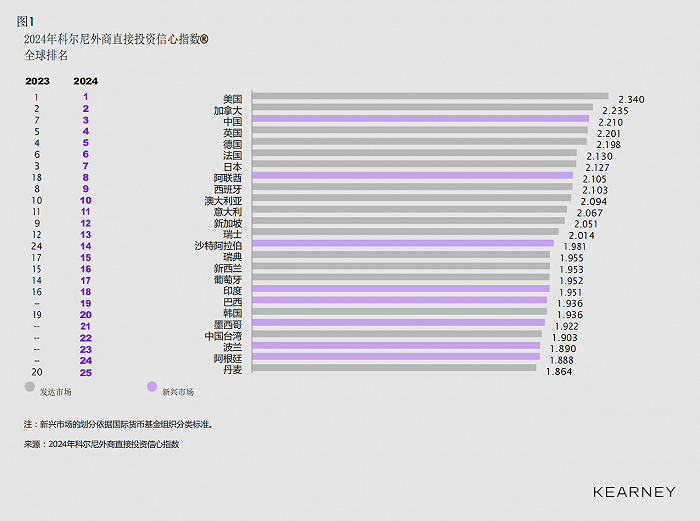Click the footnote starting with 注：新兴市场

point(118,424)
